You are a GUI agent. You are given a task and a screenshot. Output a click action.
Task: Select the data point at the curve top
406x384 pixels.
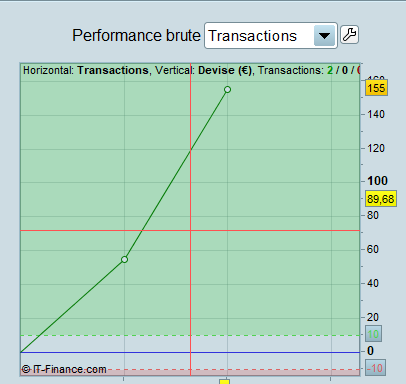pos(227,89)
